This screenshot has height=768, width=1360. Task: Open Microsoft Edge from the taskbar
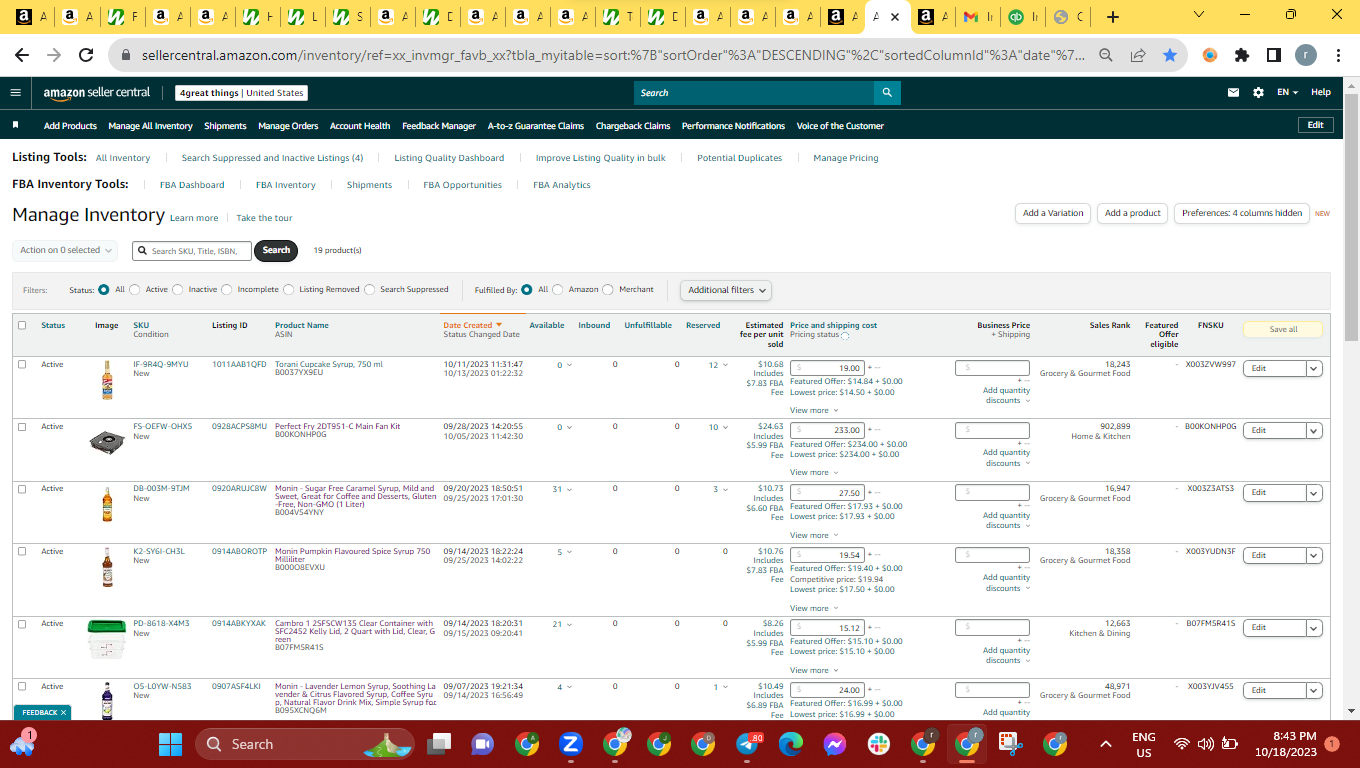click(791, 744)
